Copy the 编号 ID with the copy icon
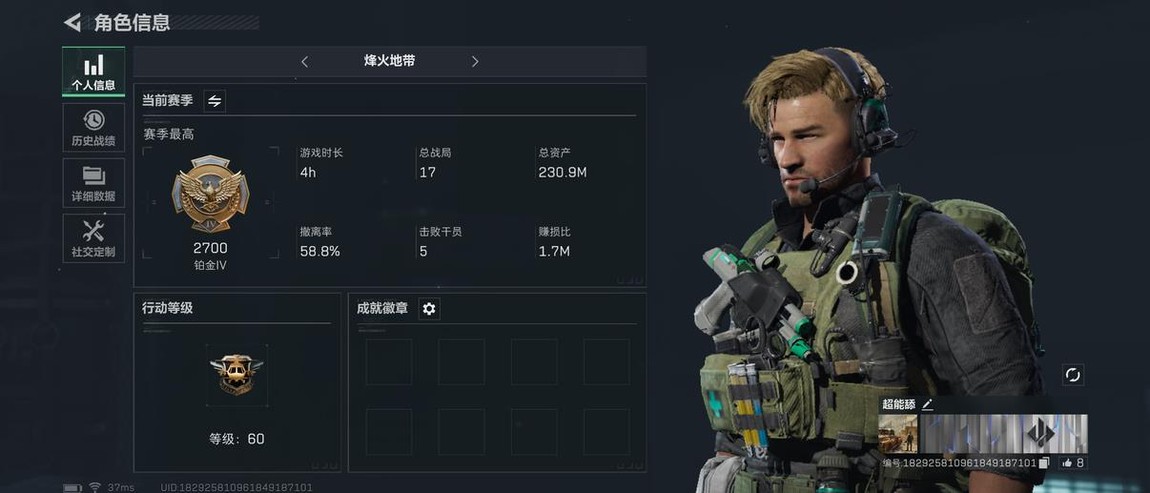This screenshot has height=493, width=1150. pyautogui.click(x=1044, y=462)
